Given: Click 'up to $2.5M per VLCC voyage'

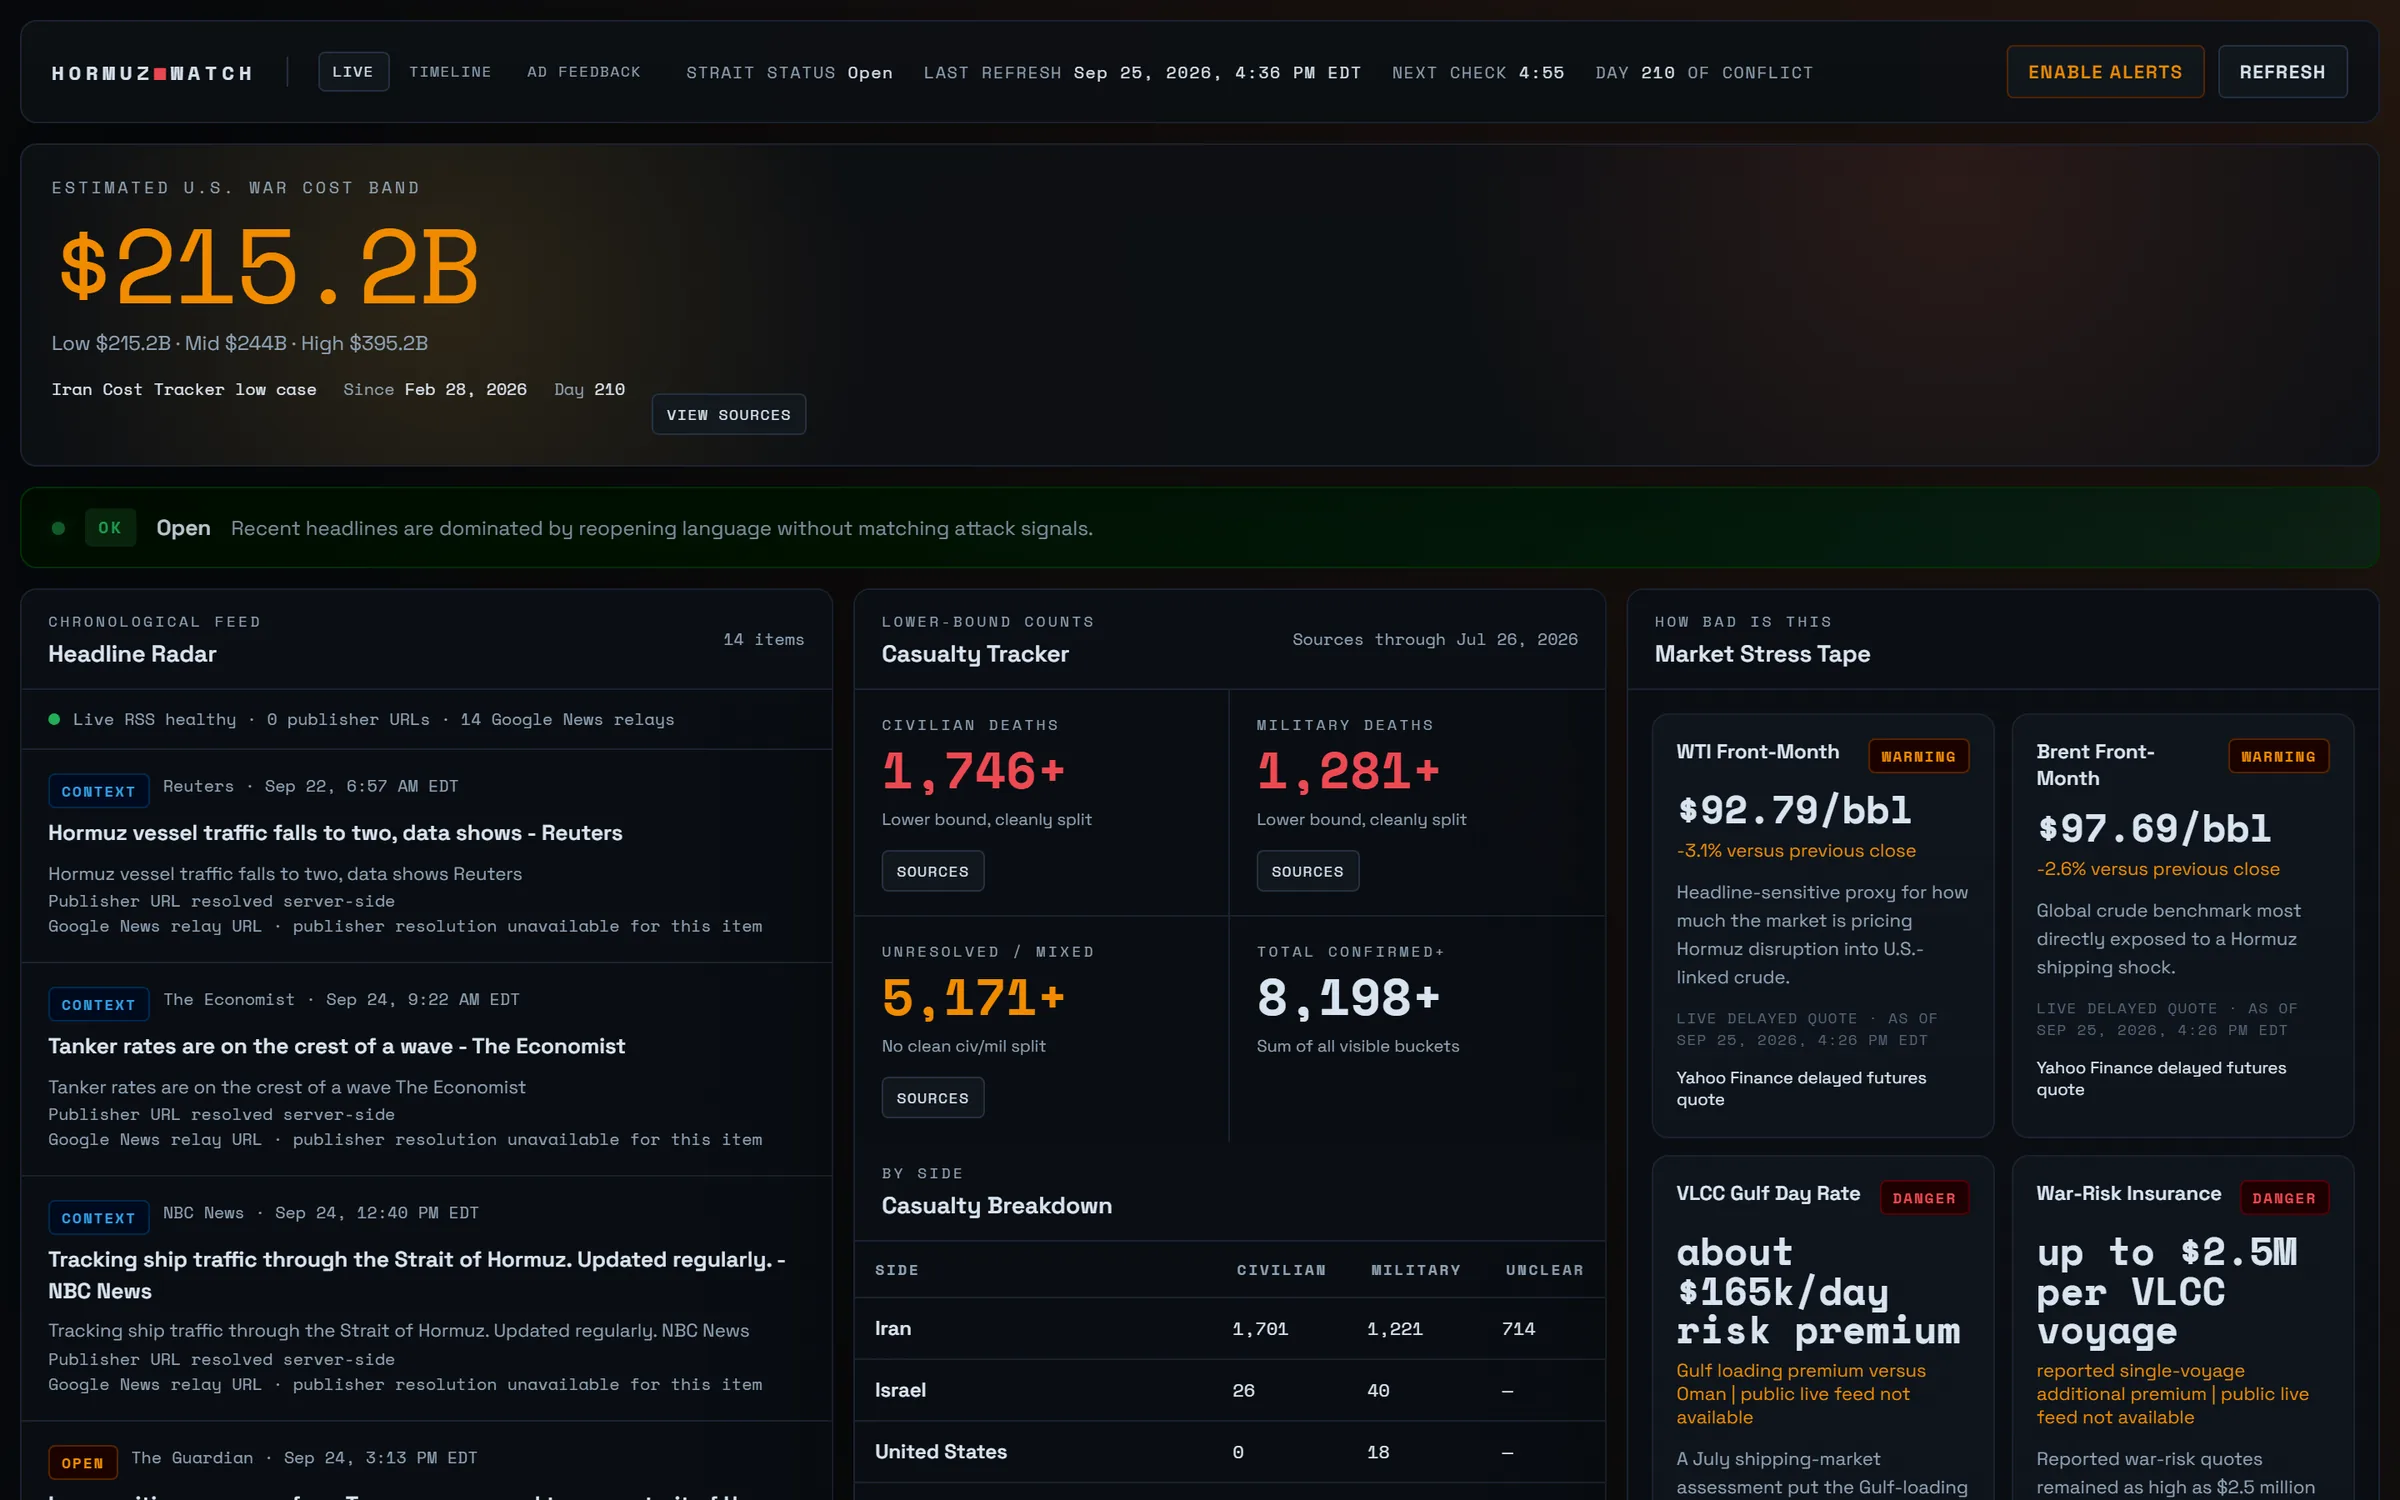Looking at the screenshot, I should click(2167, 1291).
